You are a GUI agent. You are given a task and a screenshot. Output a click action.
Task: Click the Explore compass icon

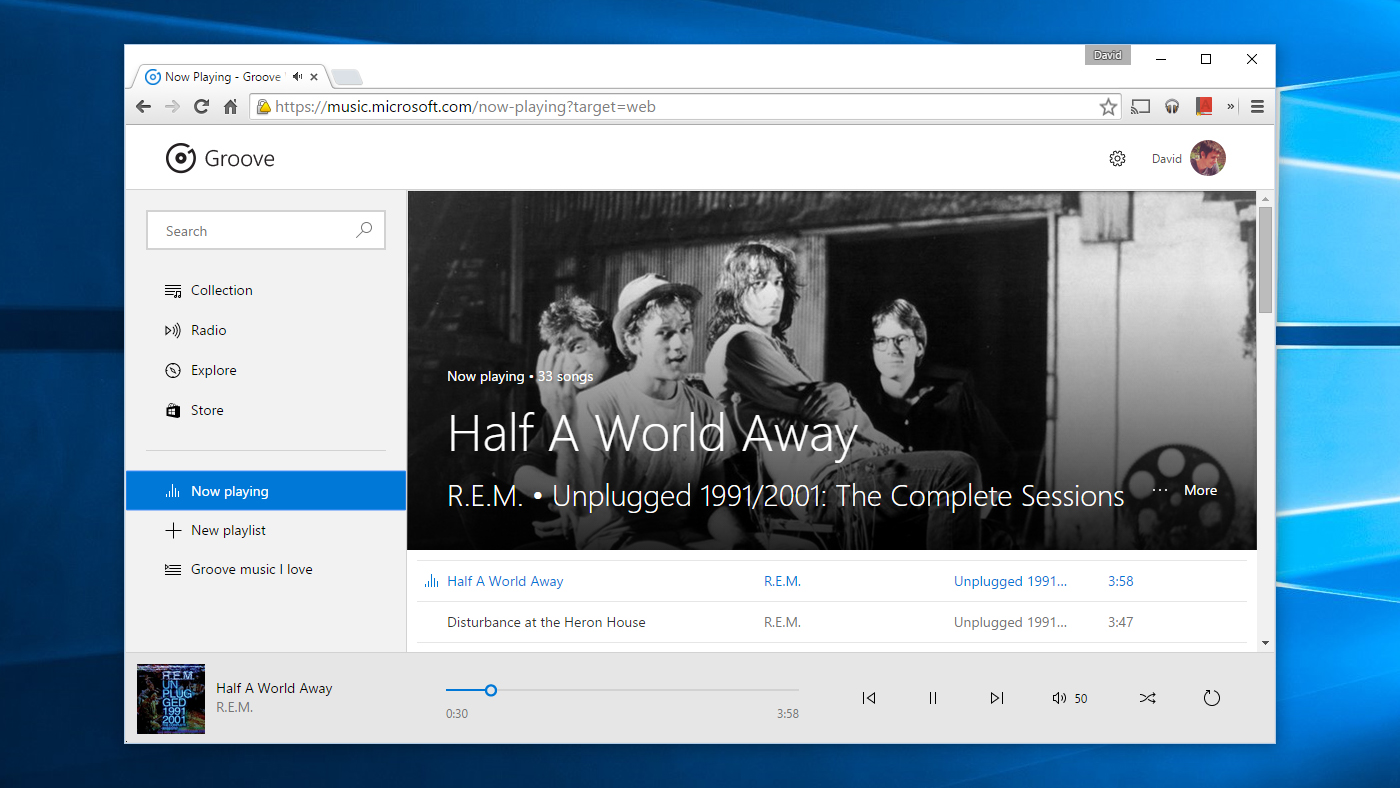pyautogui.click(x=173, y=370)
